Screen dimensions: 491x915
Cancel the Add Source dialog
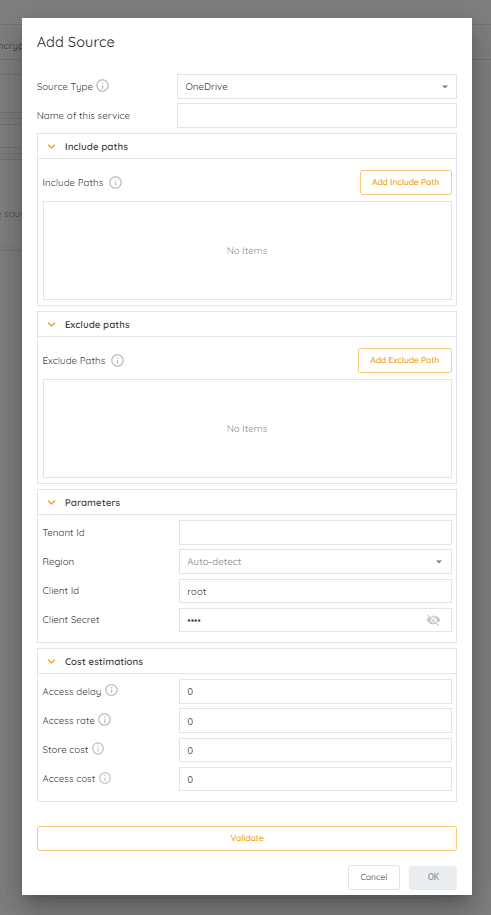374,876
